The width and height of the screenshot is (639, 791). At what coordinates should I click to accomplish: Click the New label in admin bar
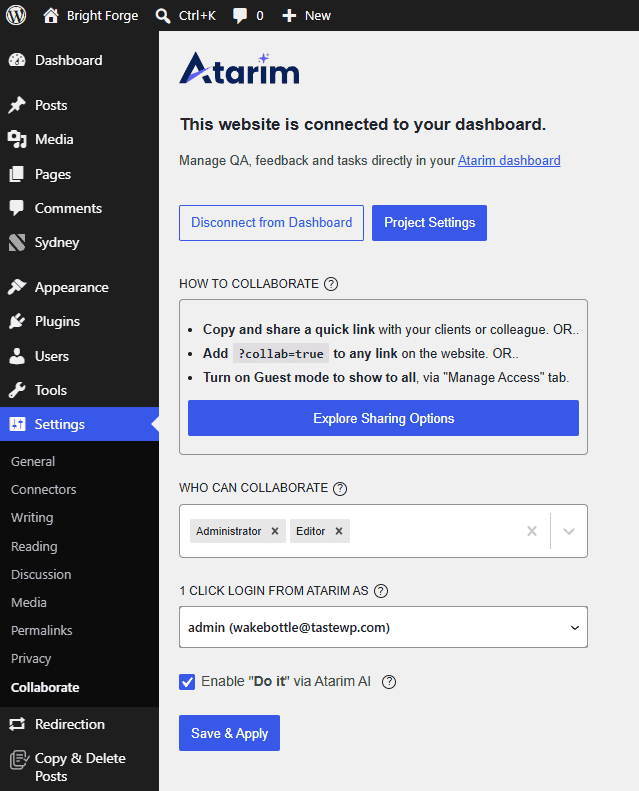[x=318, y=16]
